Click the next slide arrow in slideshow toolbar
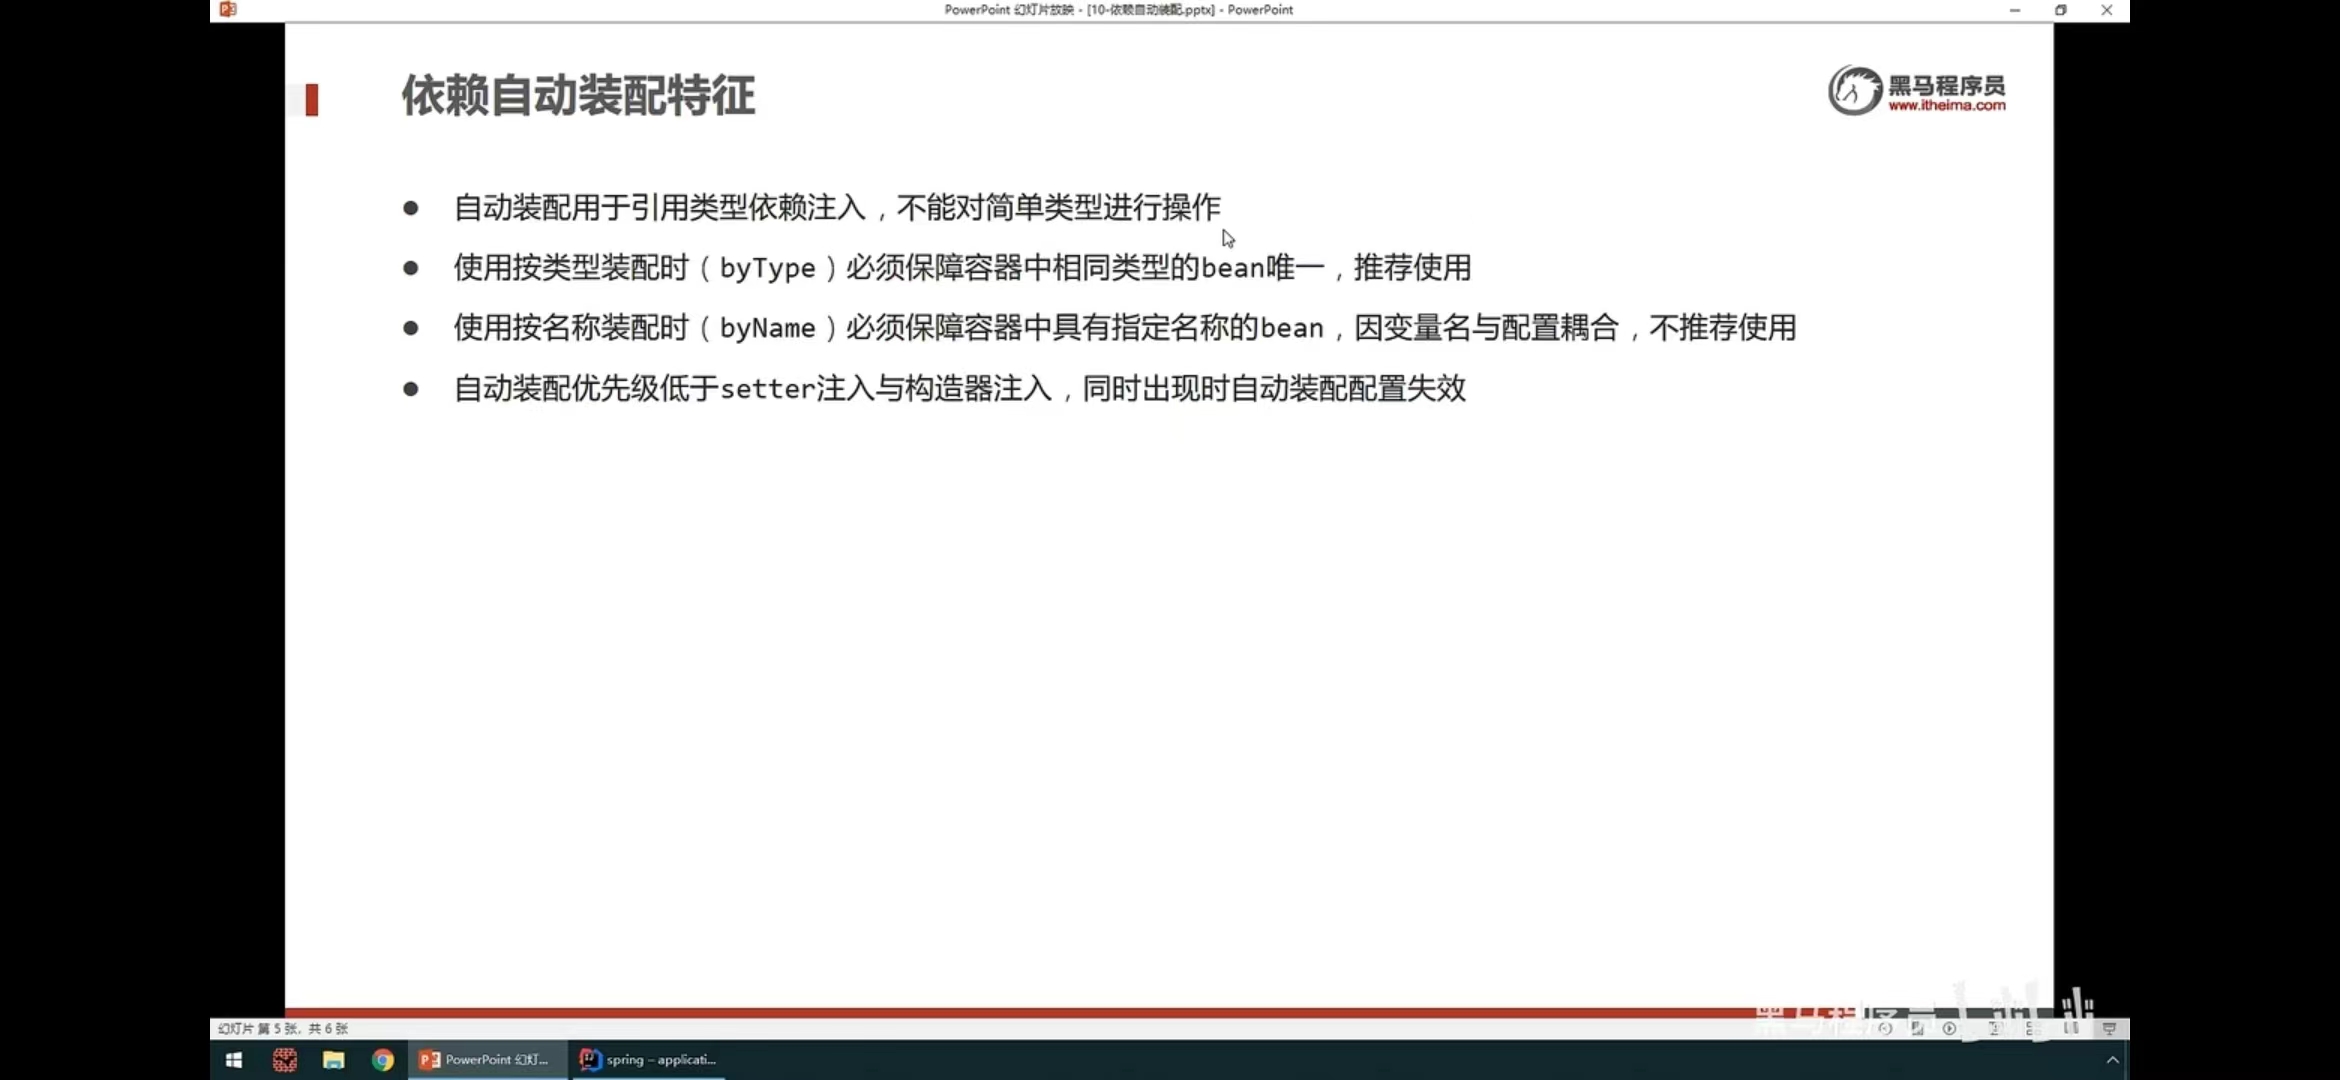 [x=1949, y=1028]
